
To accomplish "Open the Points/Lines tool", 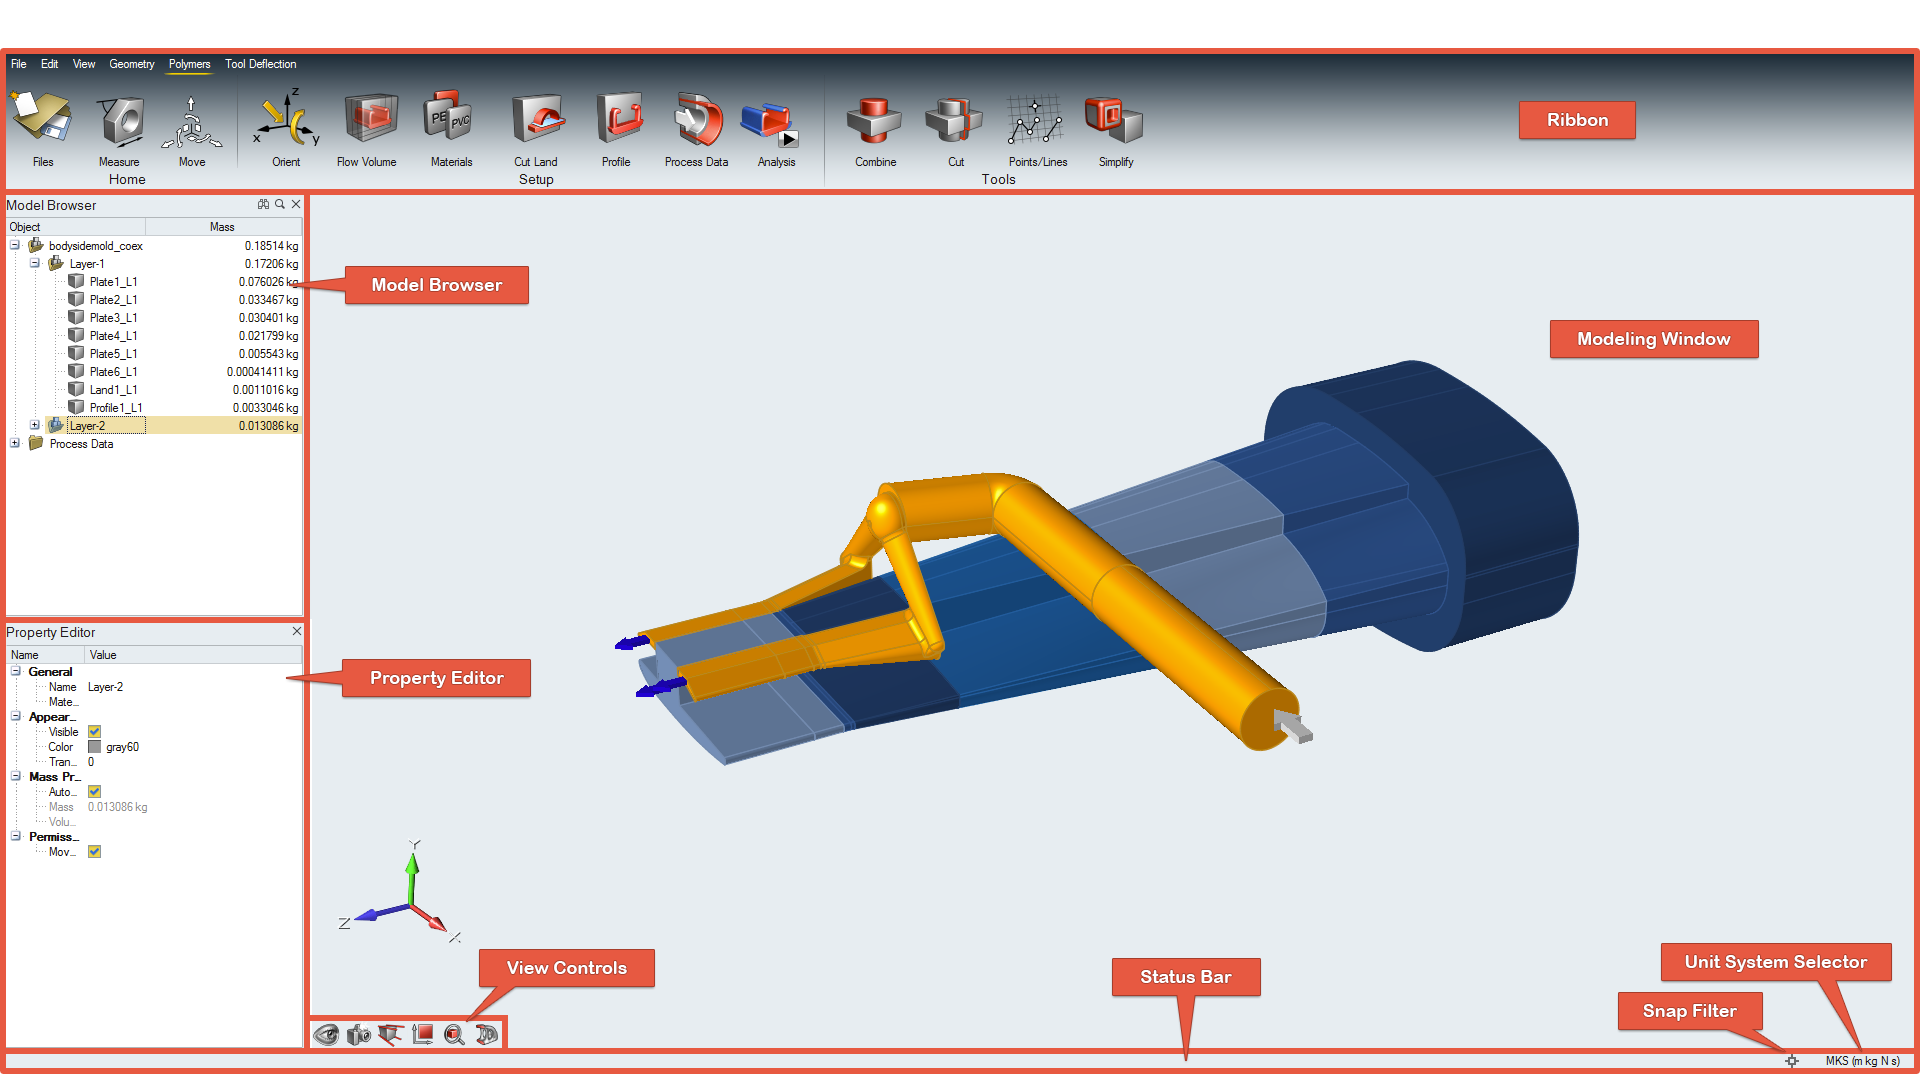I will point(1036,121).
